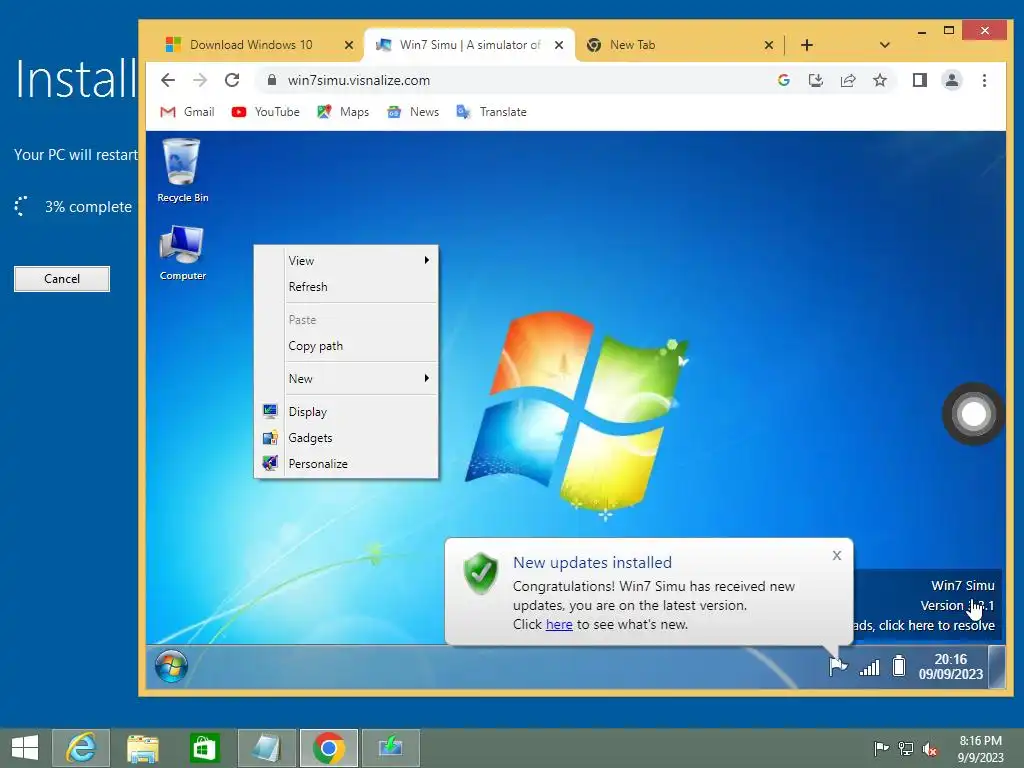Open Chrome profile avatar
This screenshot has height=768, width=1024.
(x=952, y=80)
